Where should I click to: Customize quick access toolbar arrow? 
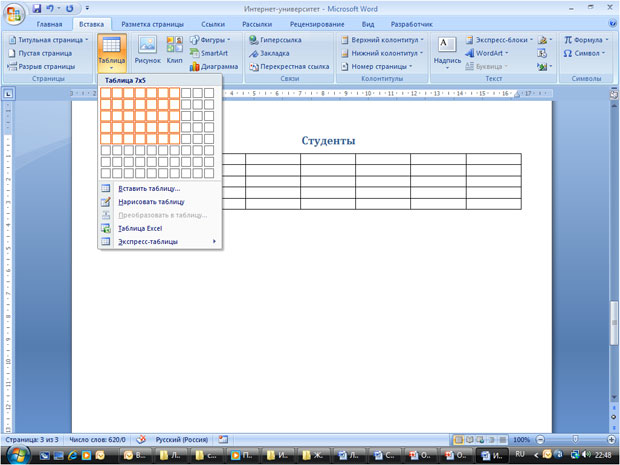[87, 8]
